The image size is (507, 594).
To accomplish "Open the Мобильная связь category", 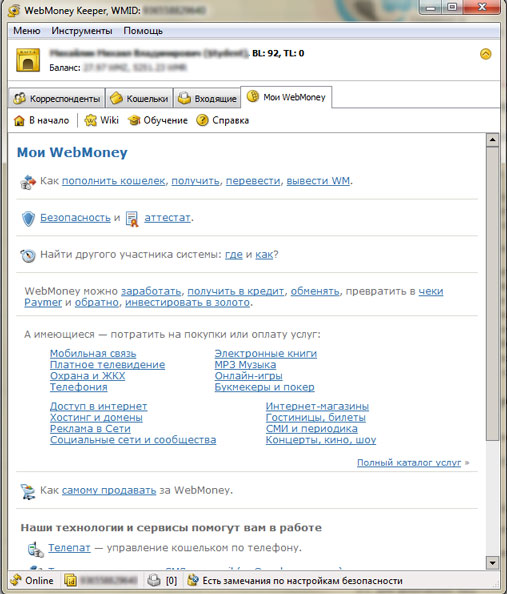I will (x=93, y=353).
